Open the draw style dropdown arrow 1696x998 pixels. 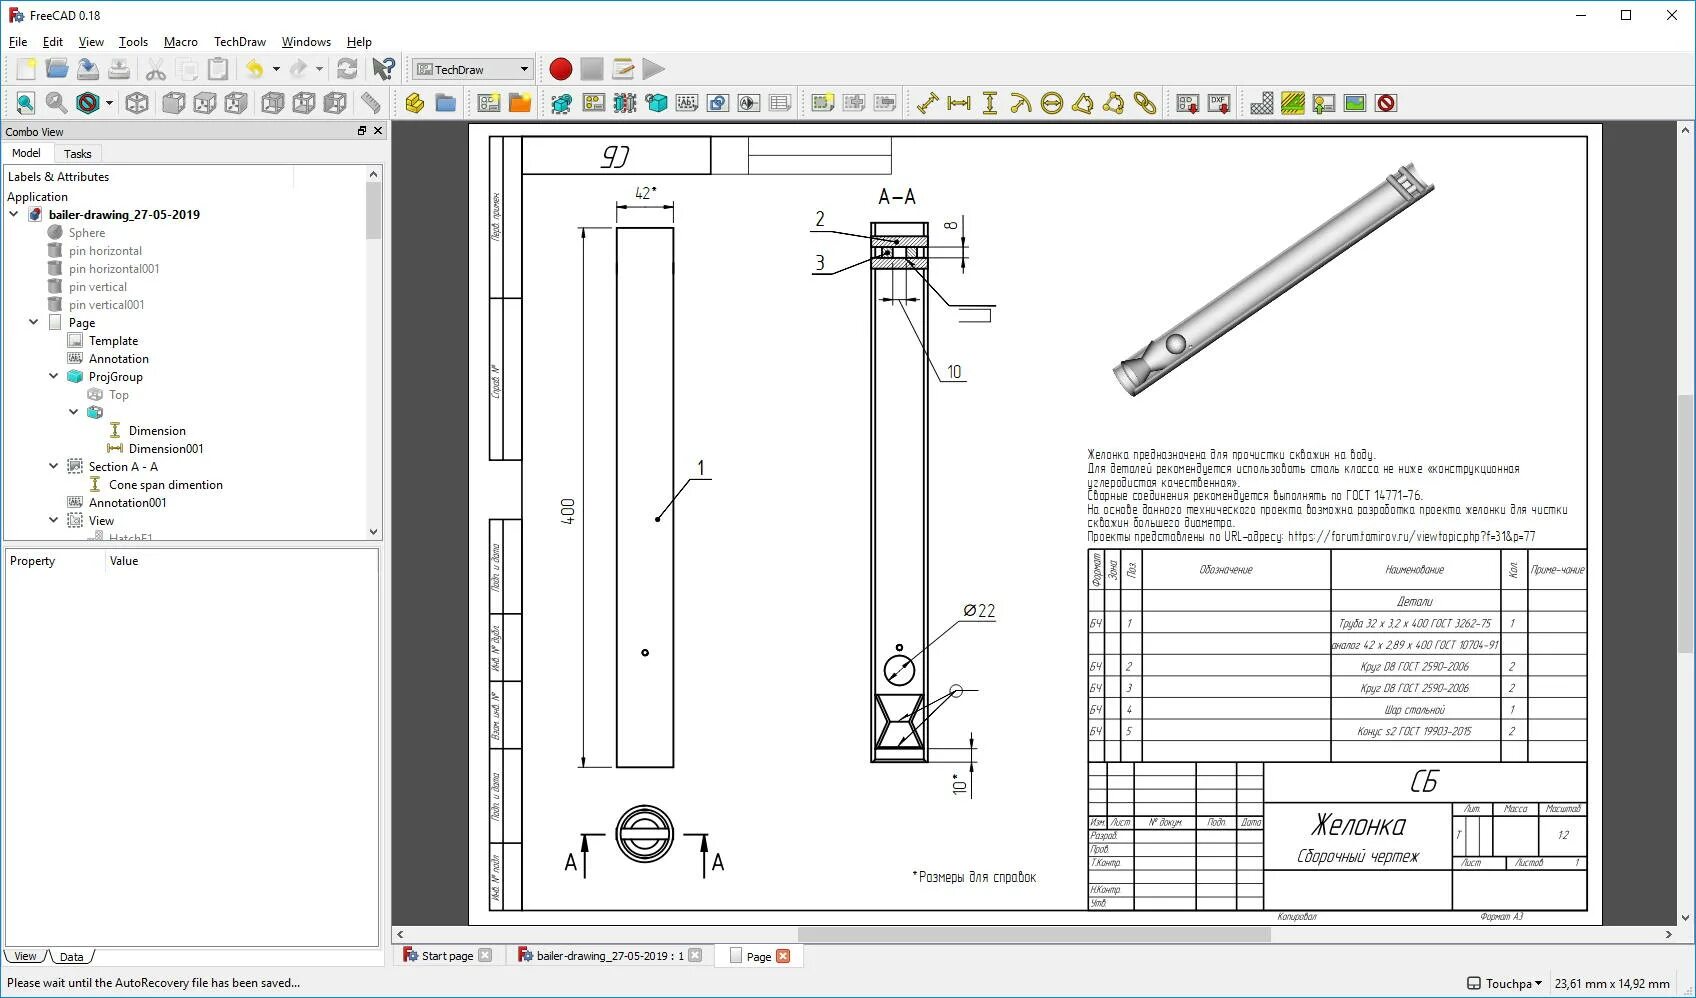pos(109,103)
